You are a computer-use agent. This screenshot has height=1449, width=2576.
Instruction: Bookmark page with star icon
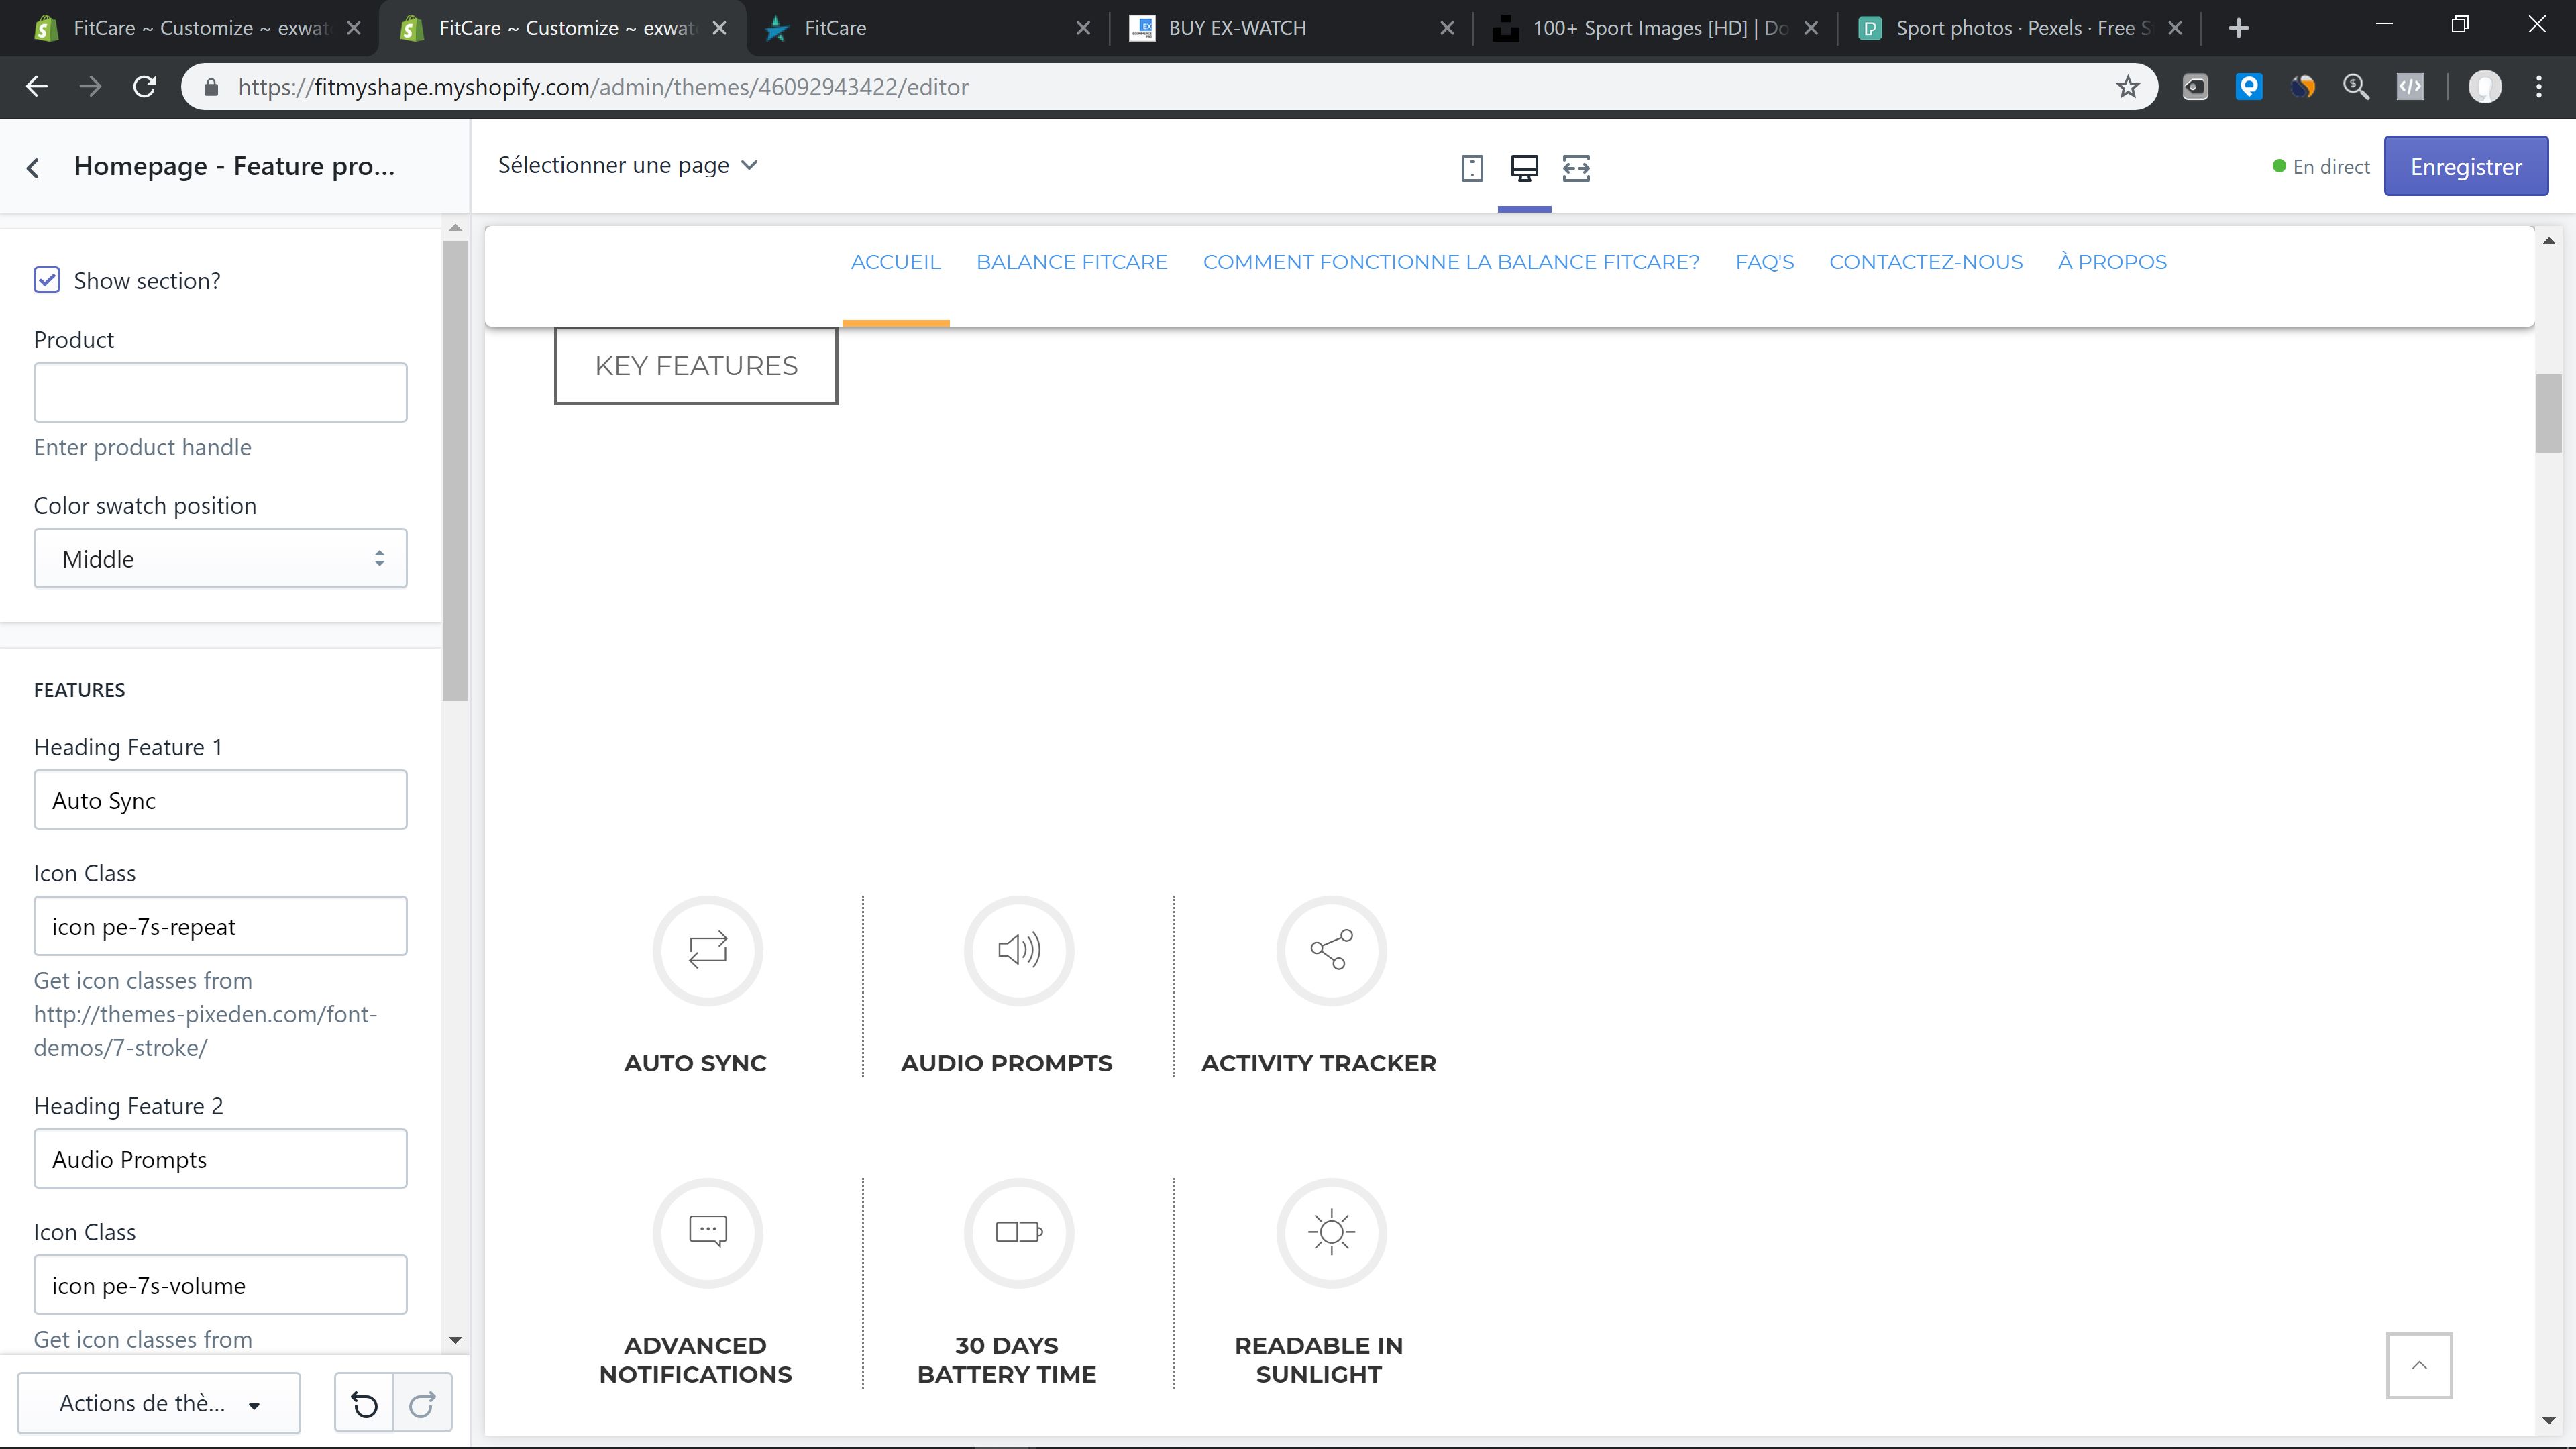2127,87
